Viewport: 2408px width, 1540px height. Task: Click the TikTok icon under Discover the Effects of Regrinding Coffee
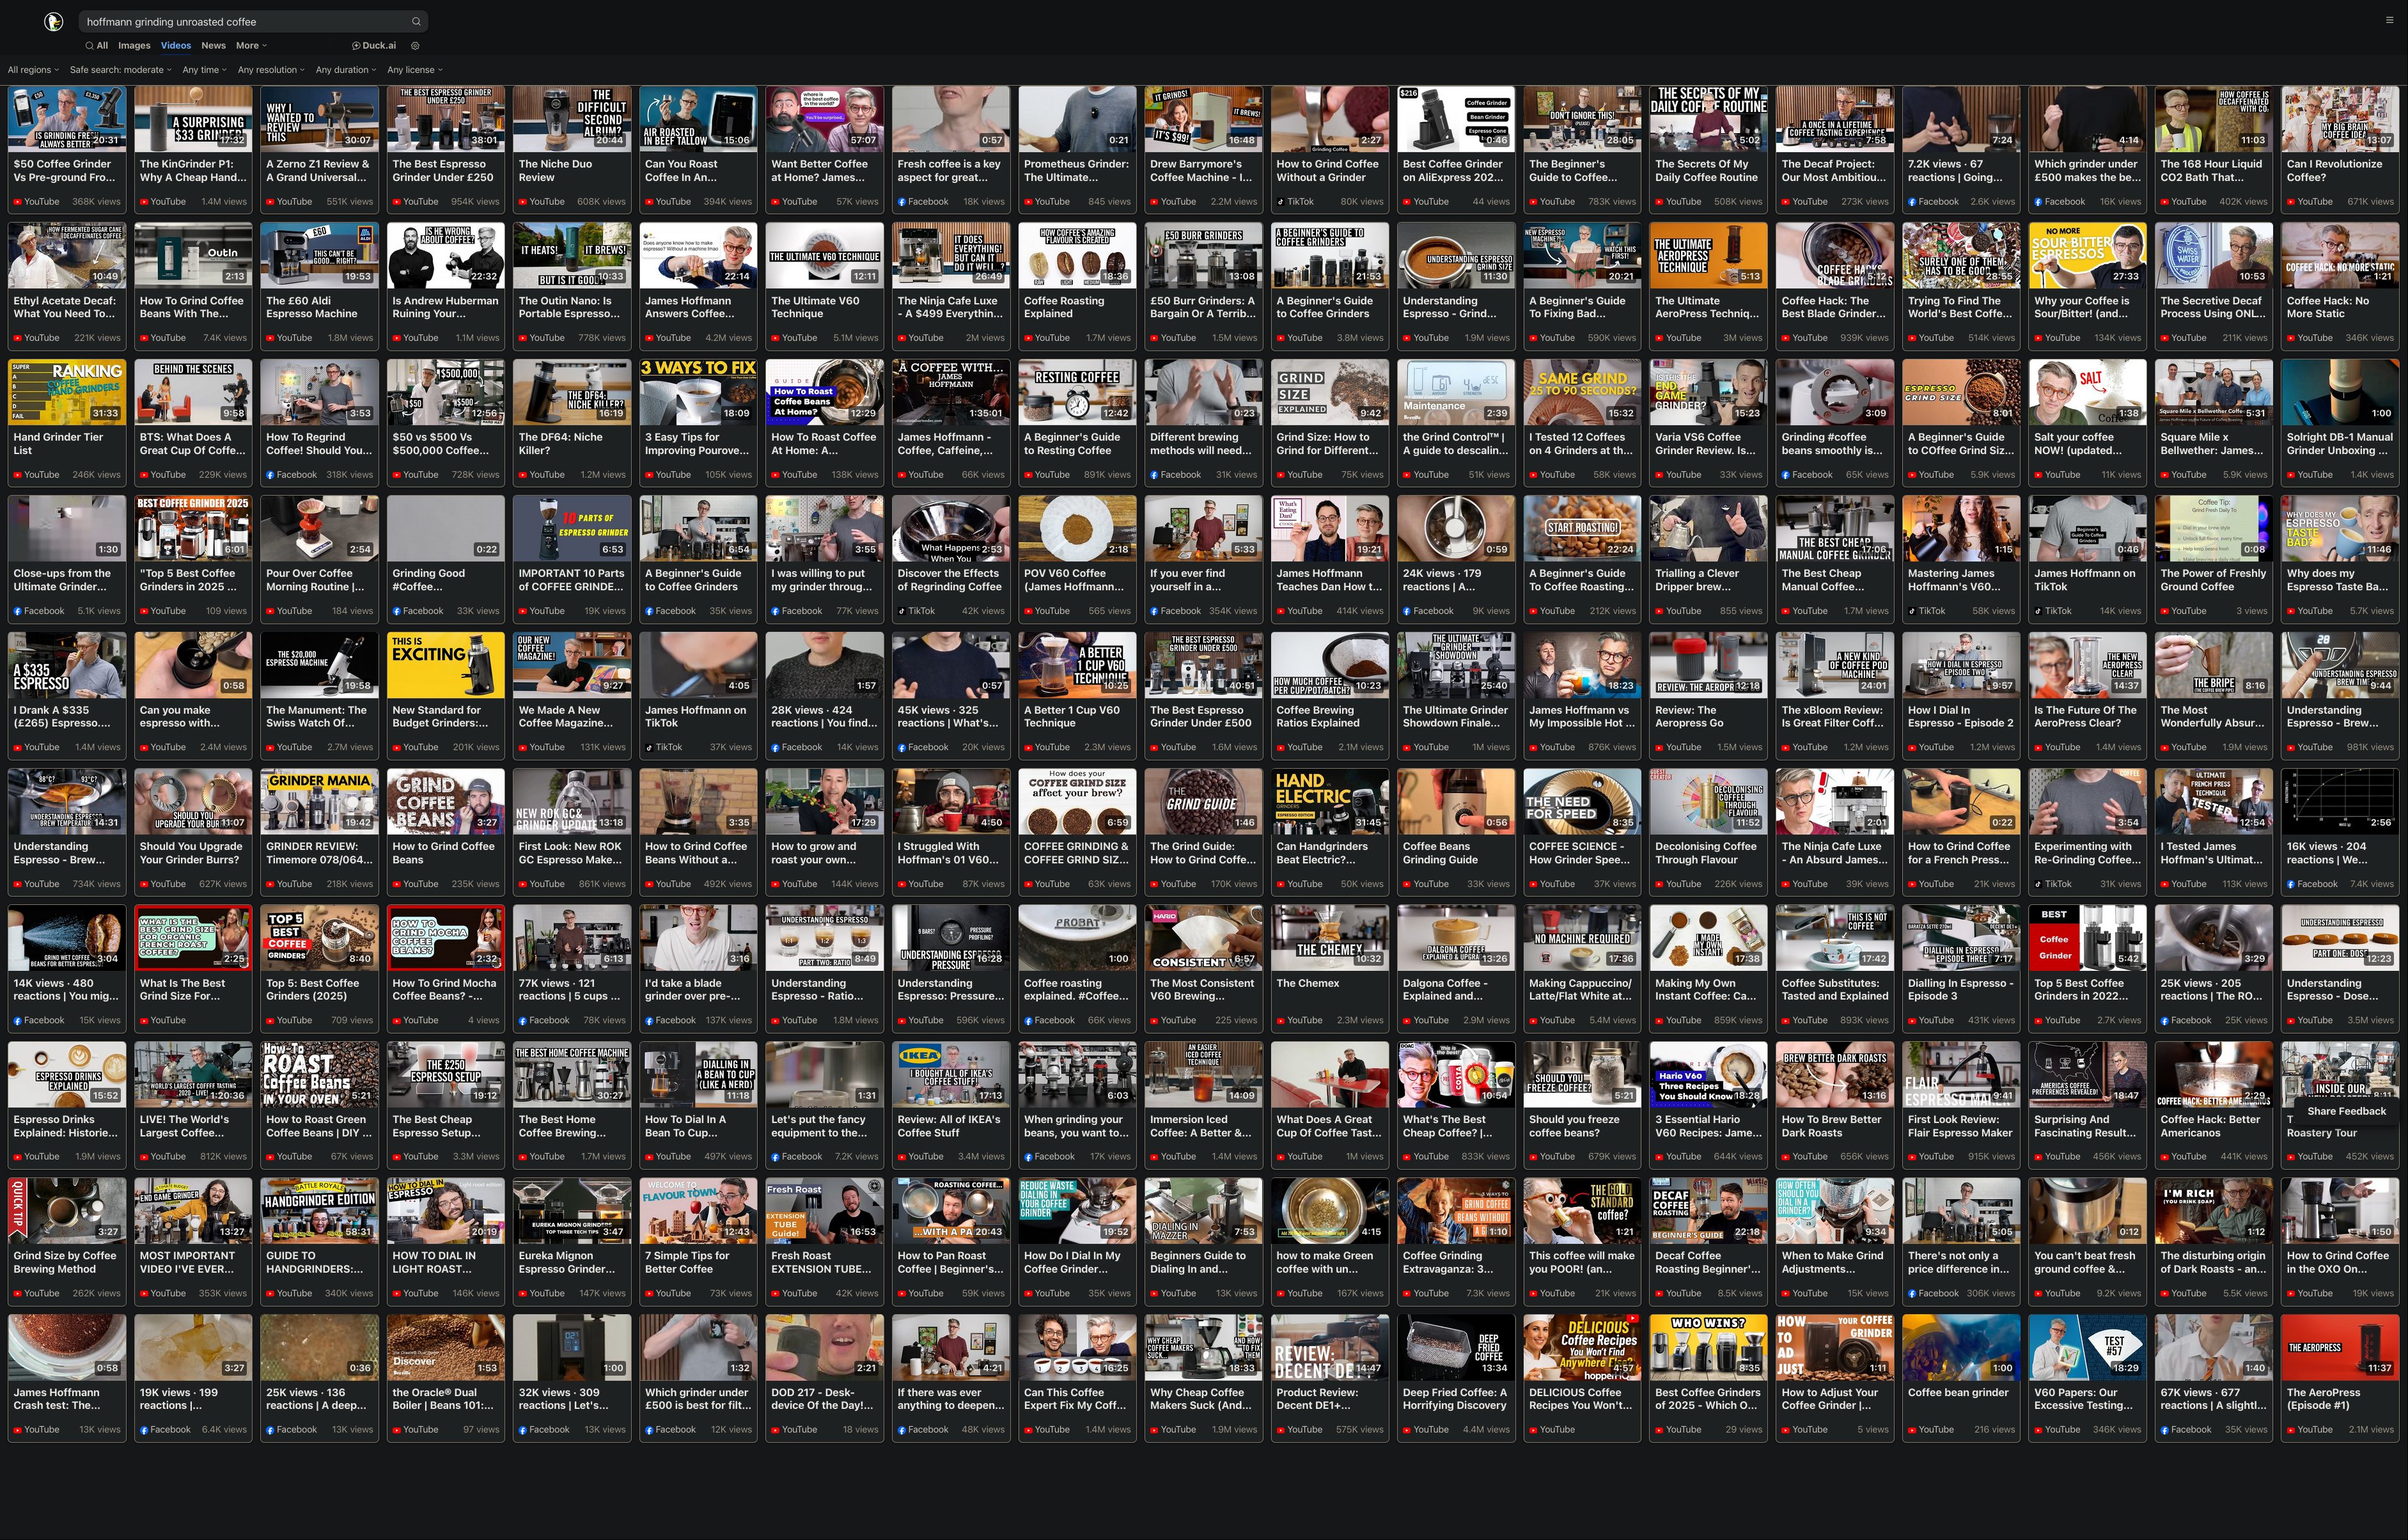point(902,611)
